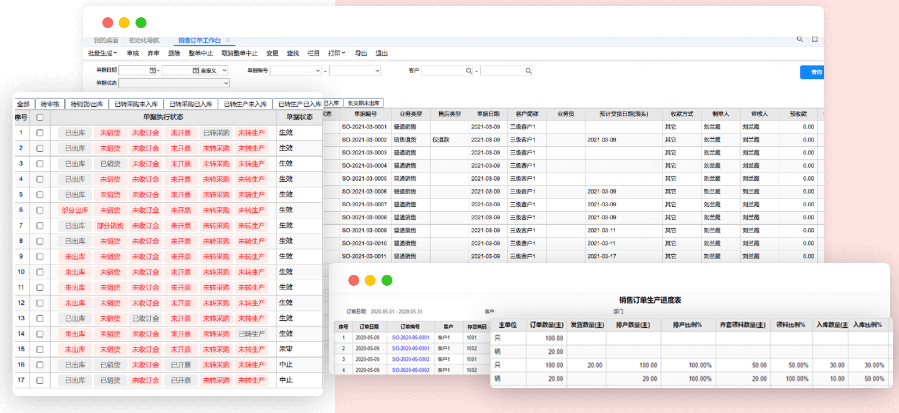Click 删除 in the toolbar
The image size is (899, 413).
point(174,53)
